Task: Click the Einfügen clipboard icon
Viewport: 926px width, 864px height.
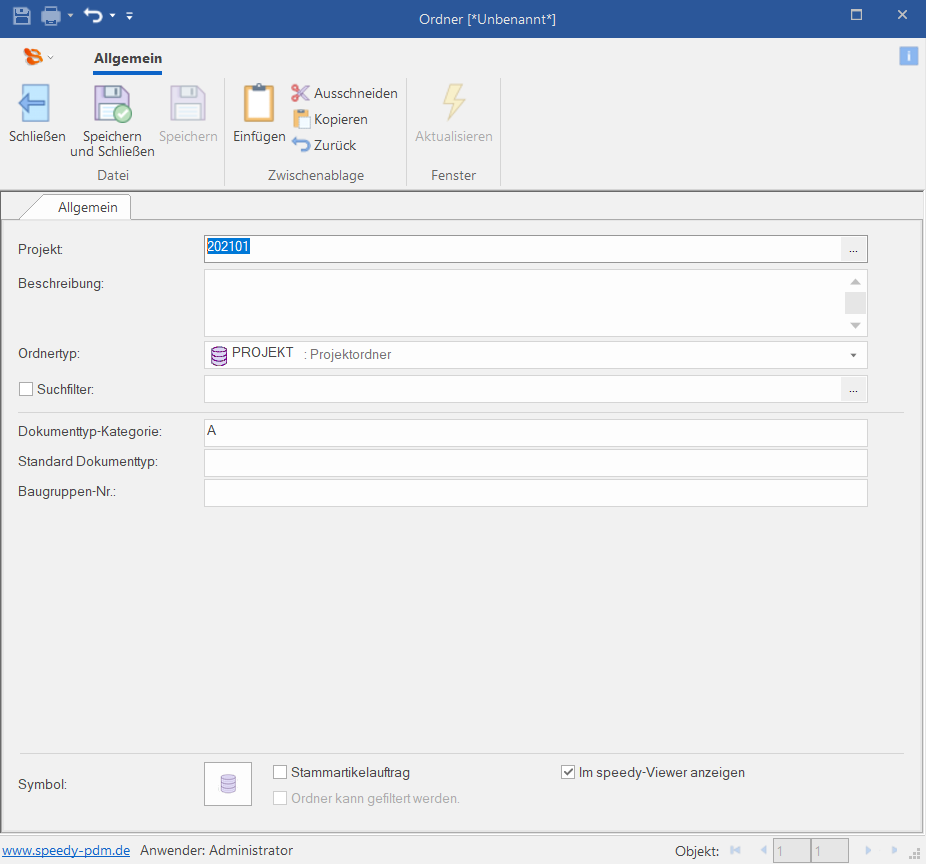Action: tap(259, 105)
